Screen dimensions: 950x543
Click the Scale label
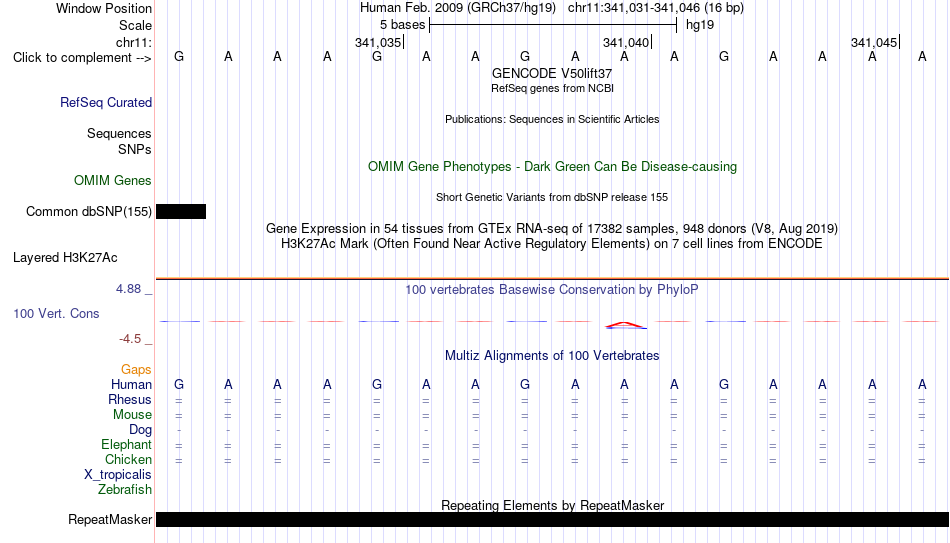coord(136,25)
